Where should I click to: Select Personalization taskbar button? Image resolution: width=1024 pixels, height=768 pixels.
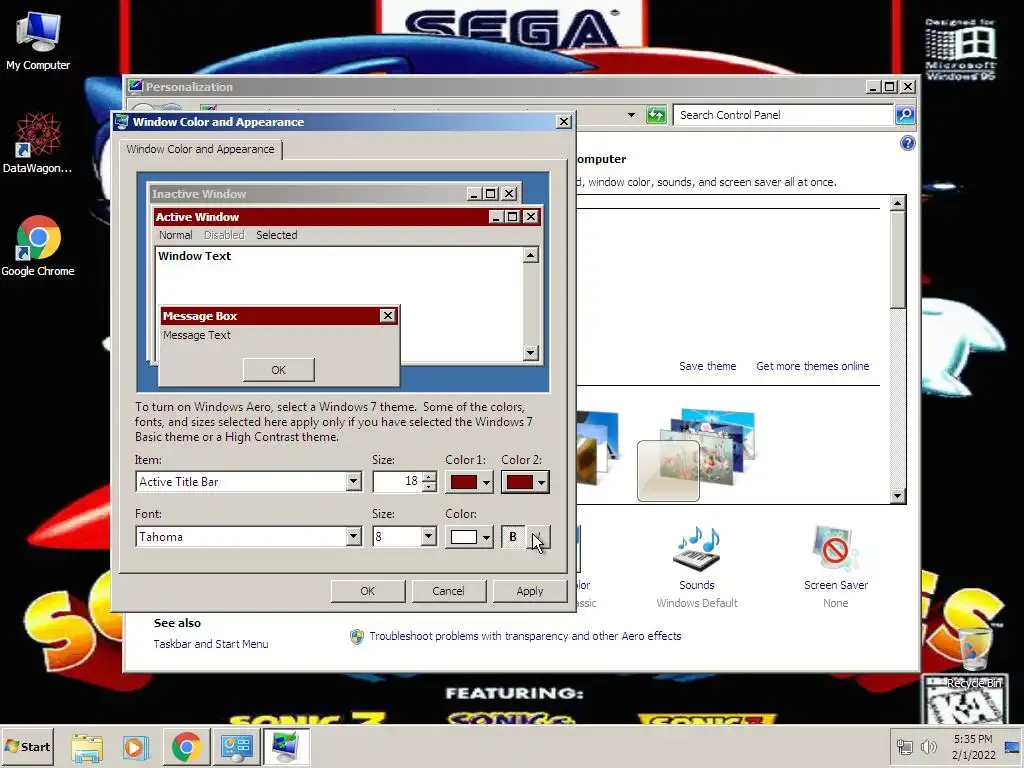tap(286, 746)
